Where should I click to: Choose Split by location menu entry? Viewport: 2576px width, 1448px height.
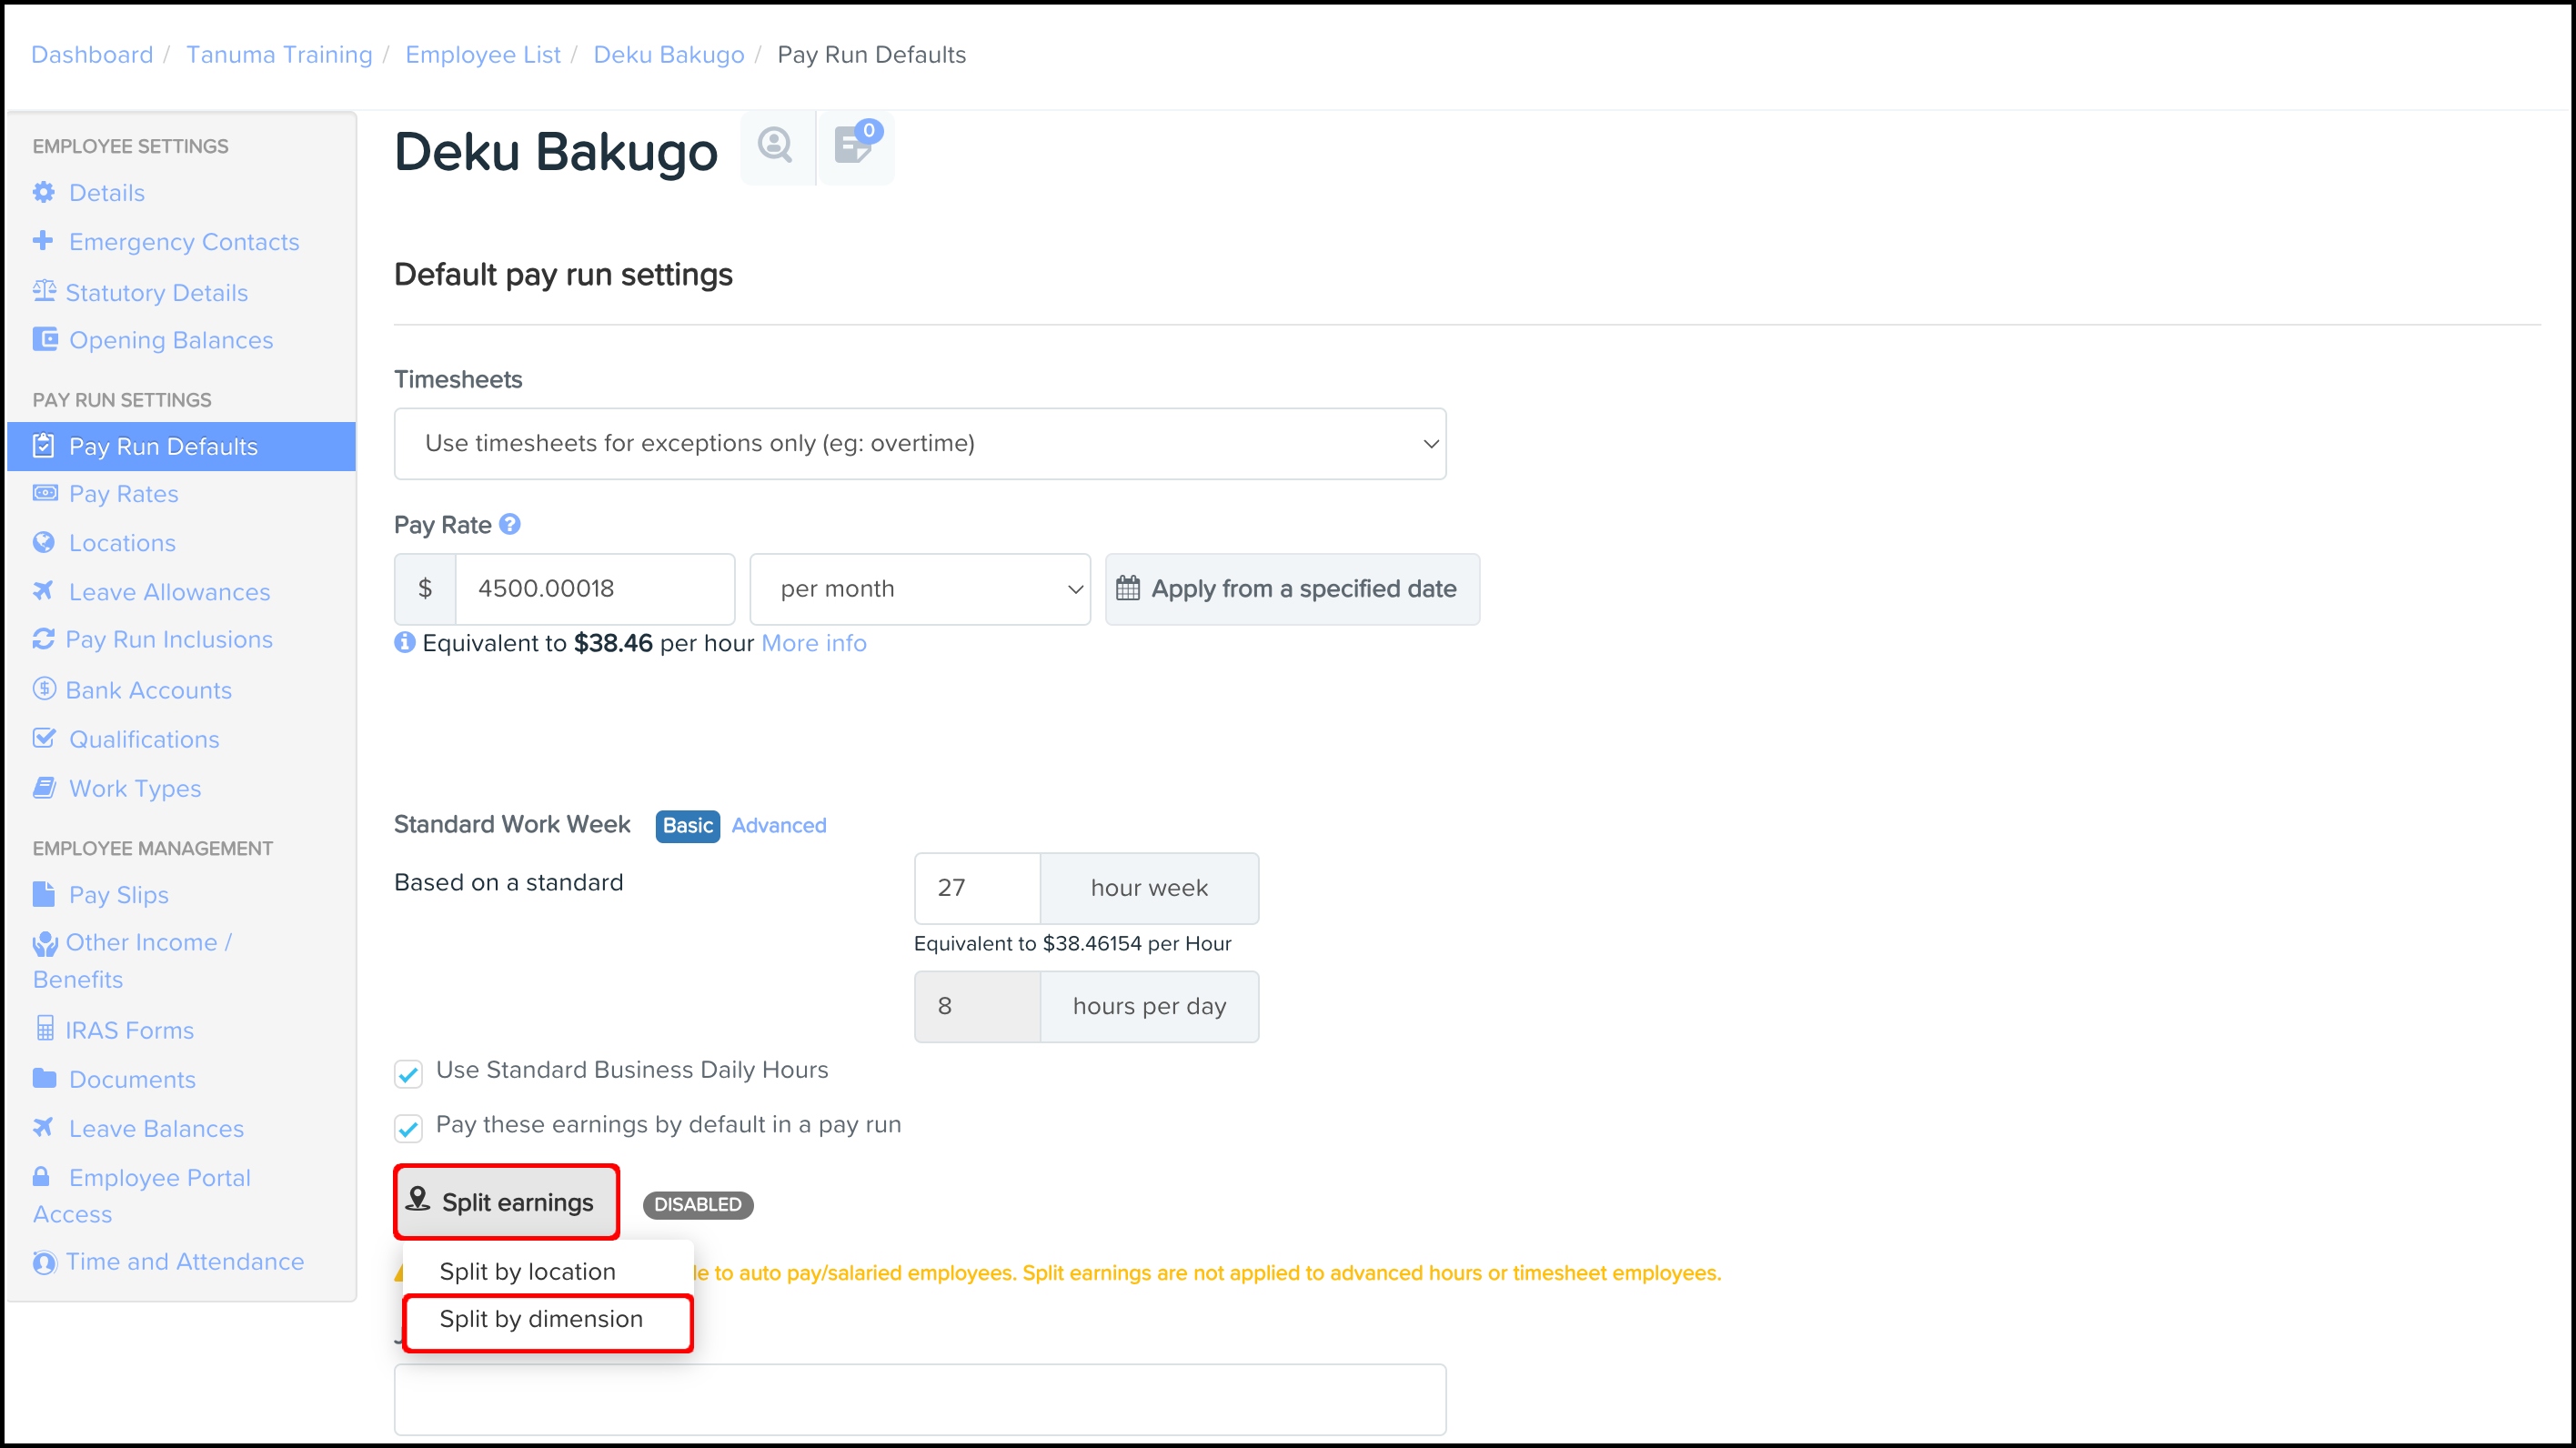click(527, 1271)
